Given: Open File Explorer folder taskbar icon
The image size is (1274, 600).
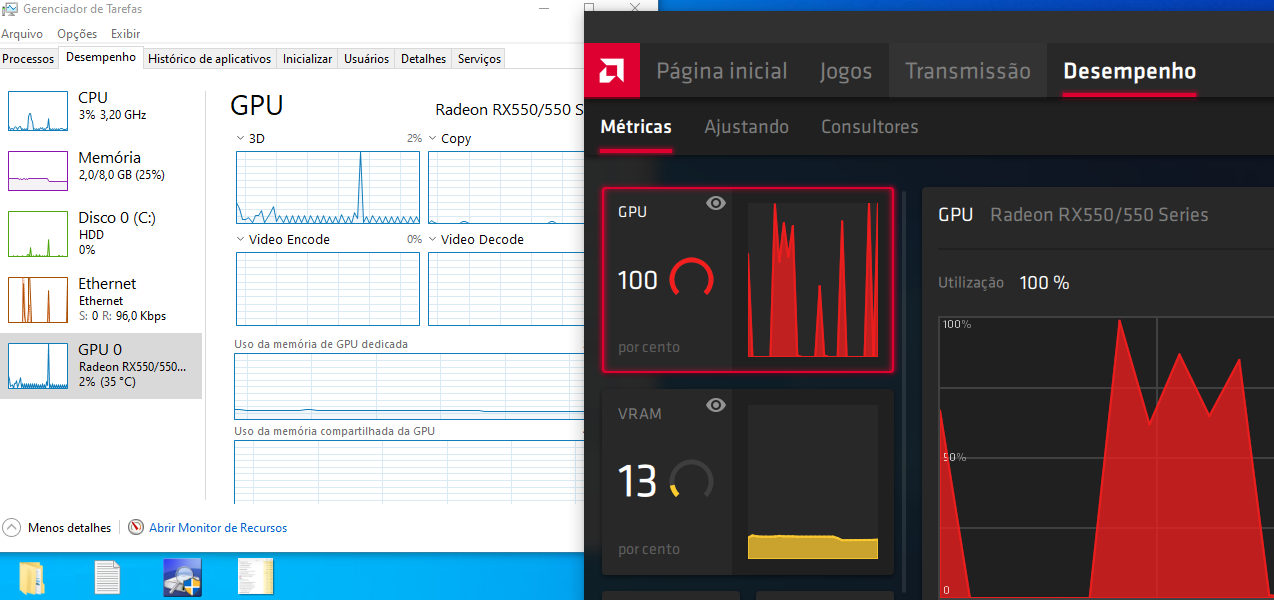Looking at the screenshot, I should (31, 578).
